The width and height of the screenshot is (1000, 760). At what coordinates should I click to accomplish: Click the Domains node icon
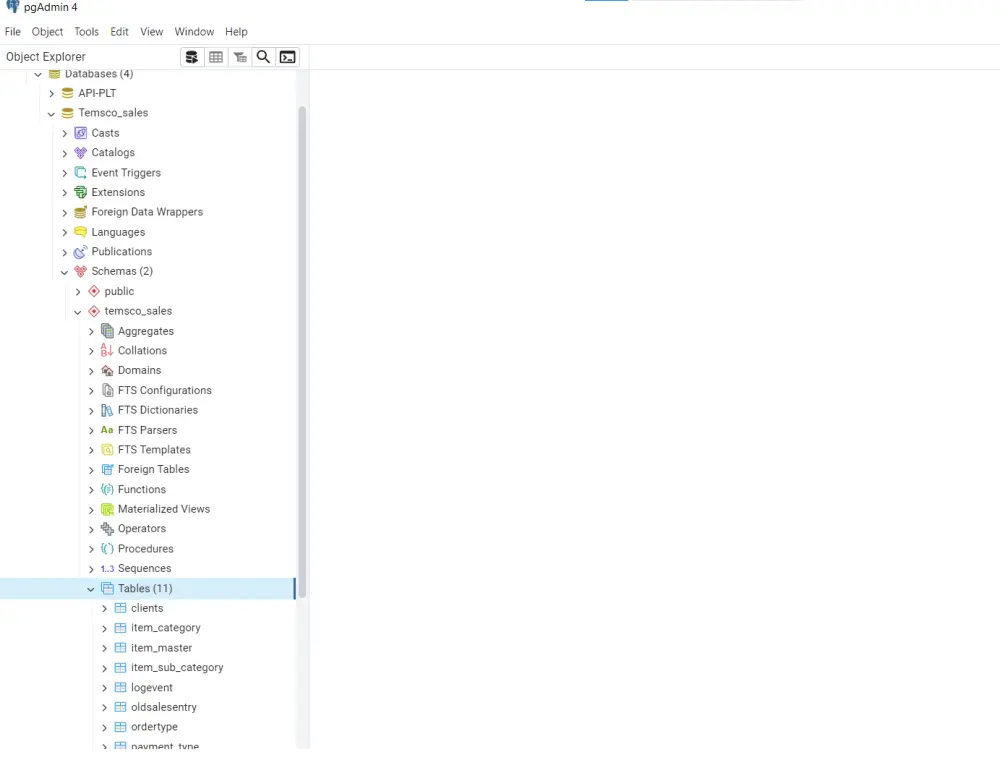tap(107, 370)
